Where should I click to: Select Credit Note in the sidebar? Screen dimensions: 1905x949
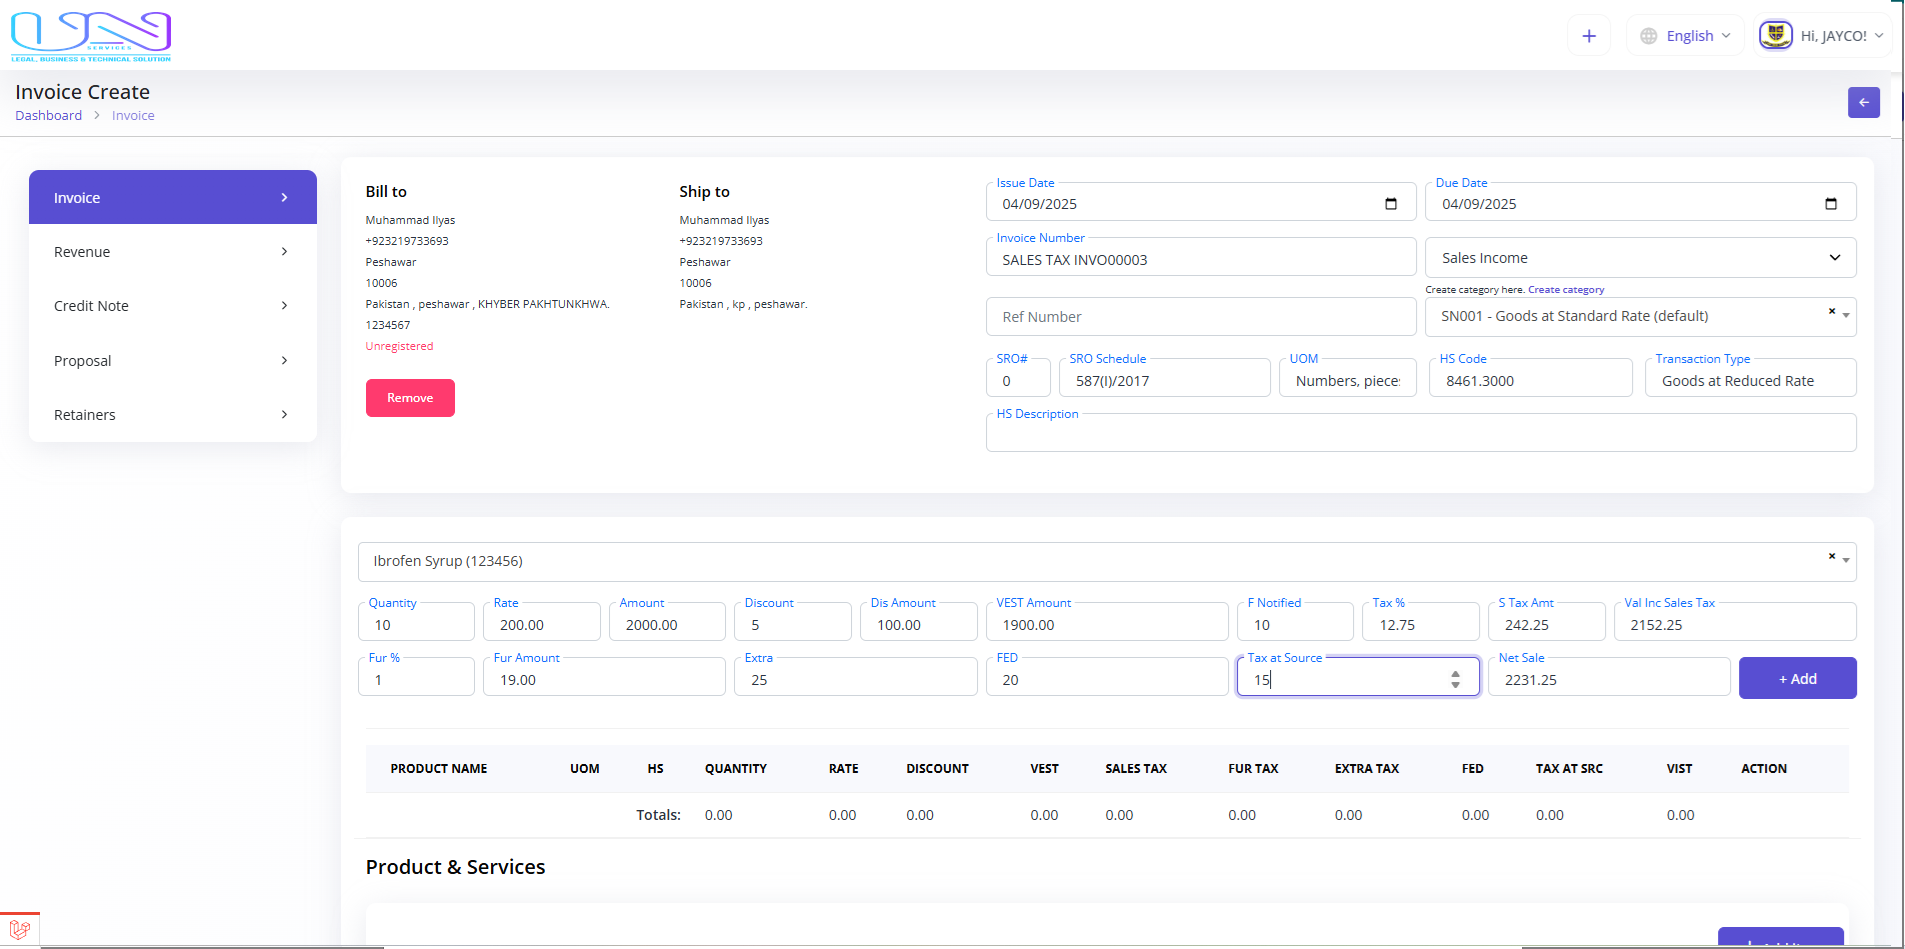[x=172, y=306]
